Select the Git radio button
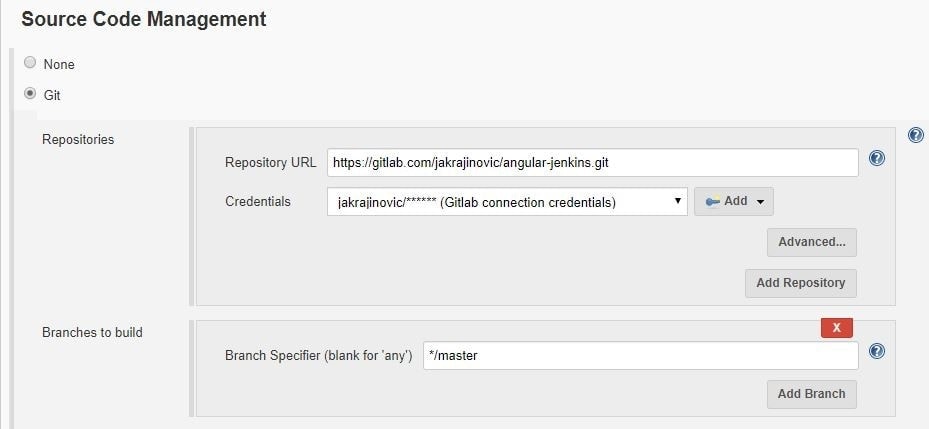 [30, 94]
